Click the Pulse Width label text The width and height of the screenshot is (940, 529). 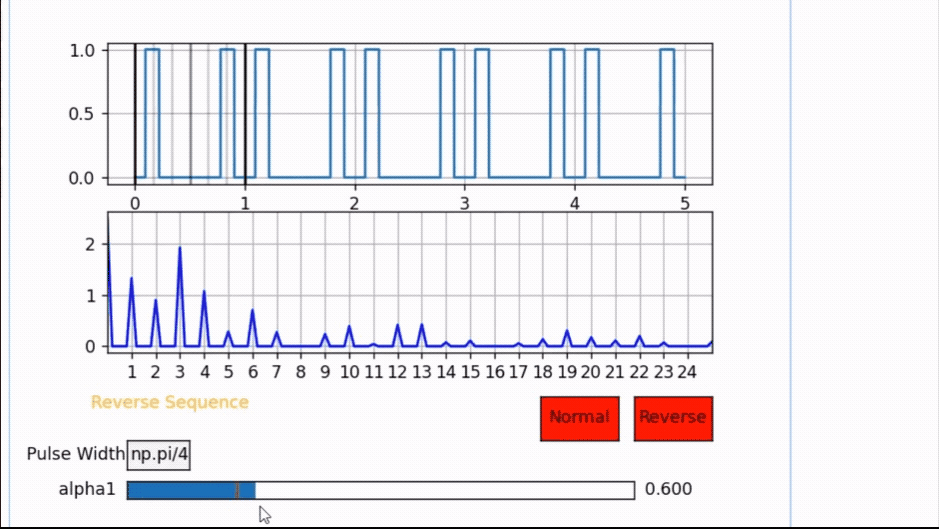tap(75, 454)
